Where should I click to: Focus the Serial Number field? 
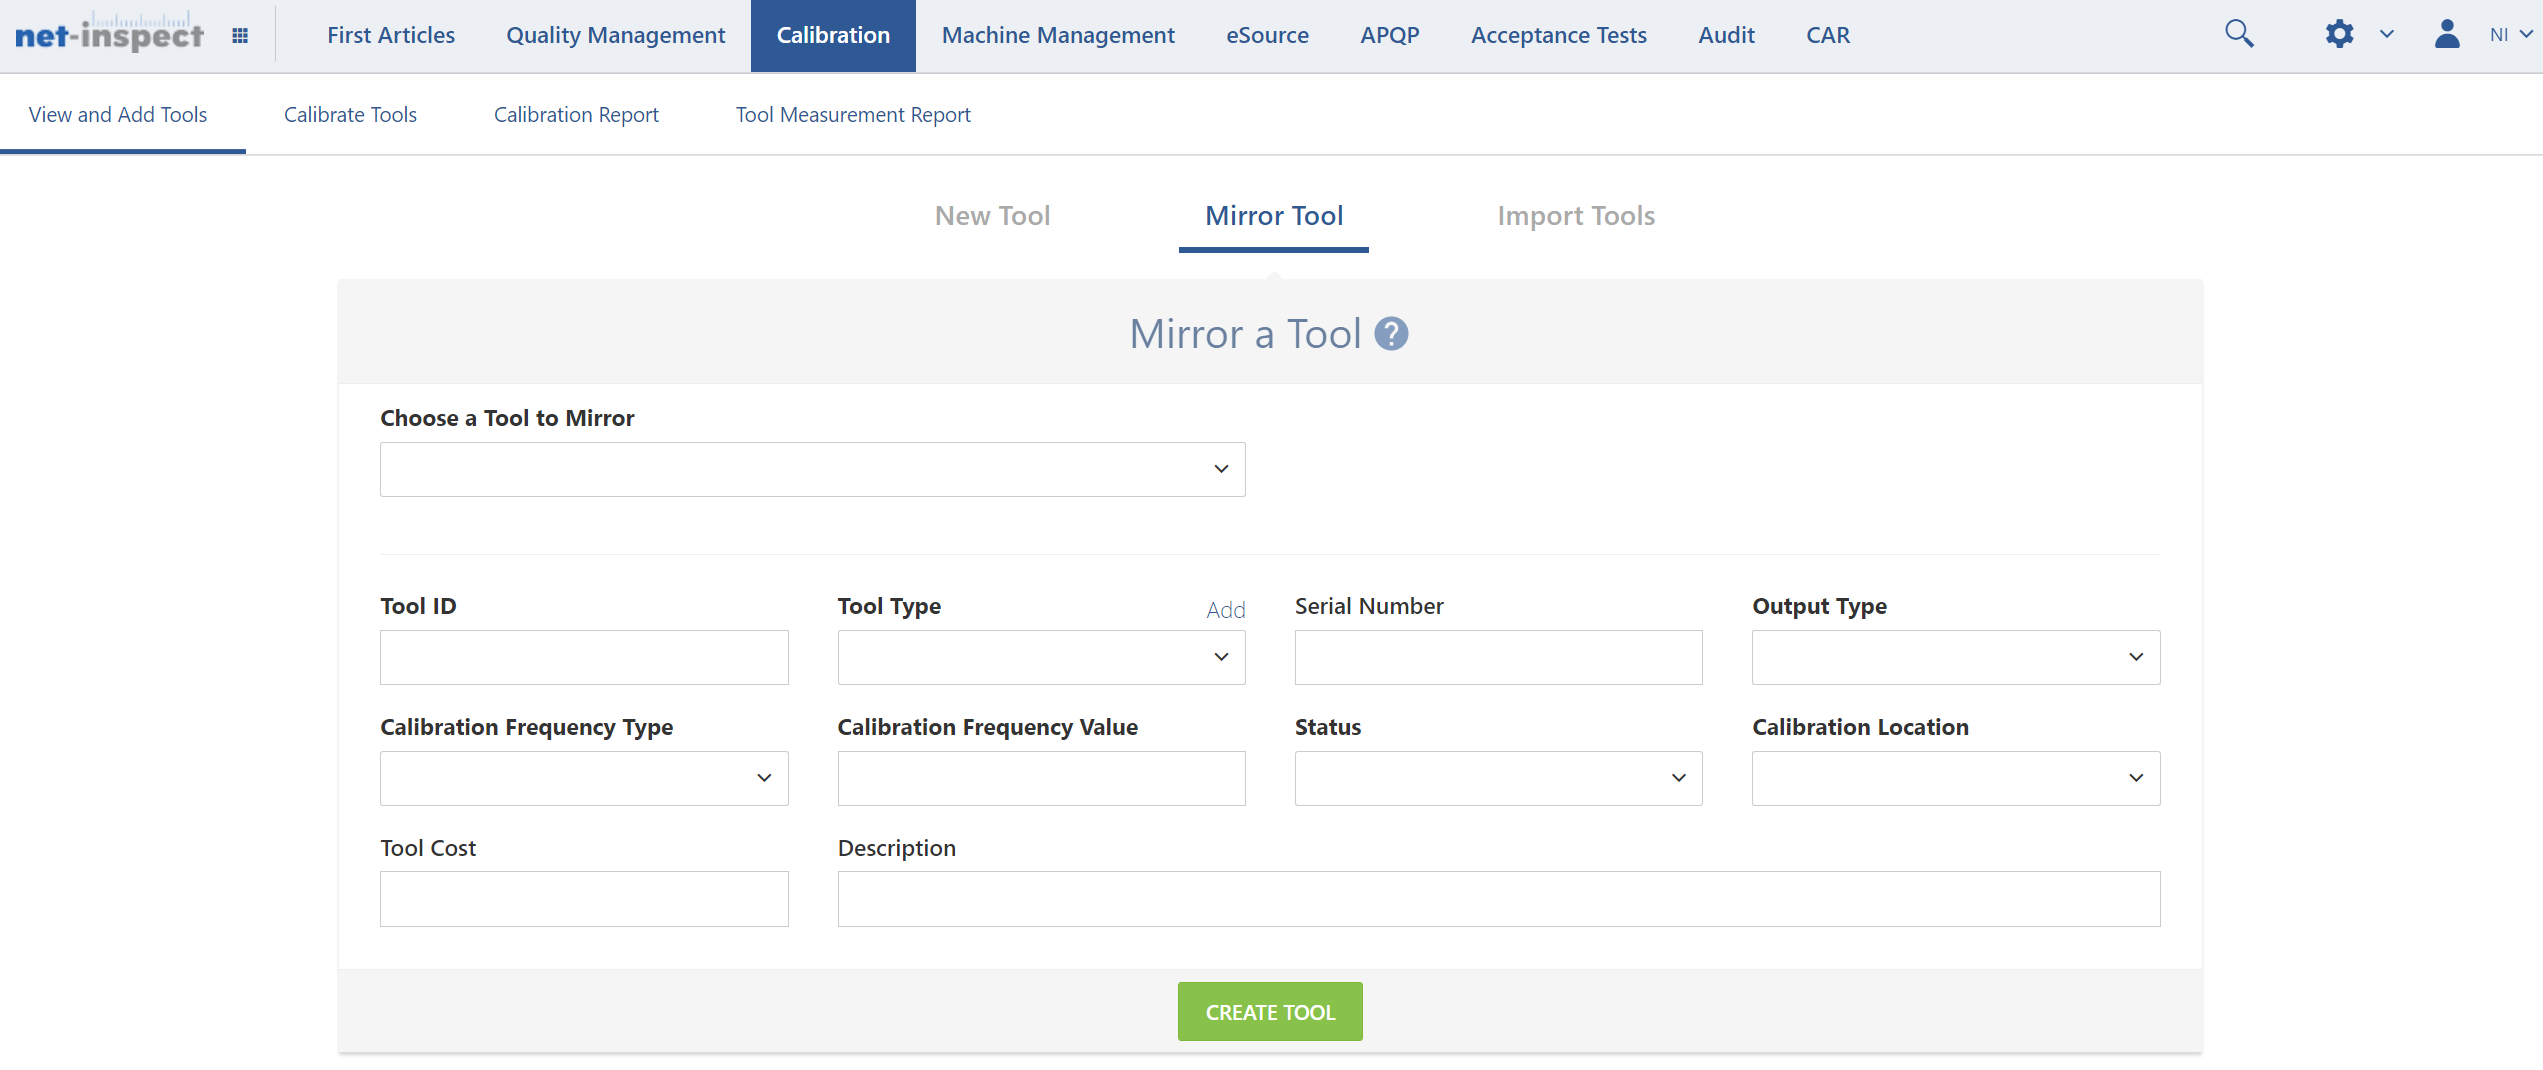pyautogui.click(x=1498, y=657)
